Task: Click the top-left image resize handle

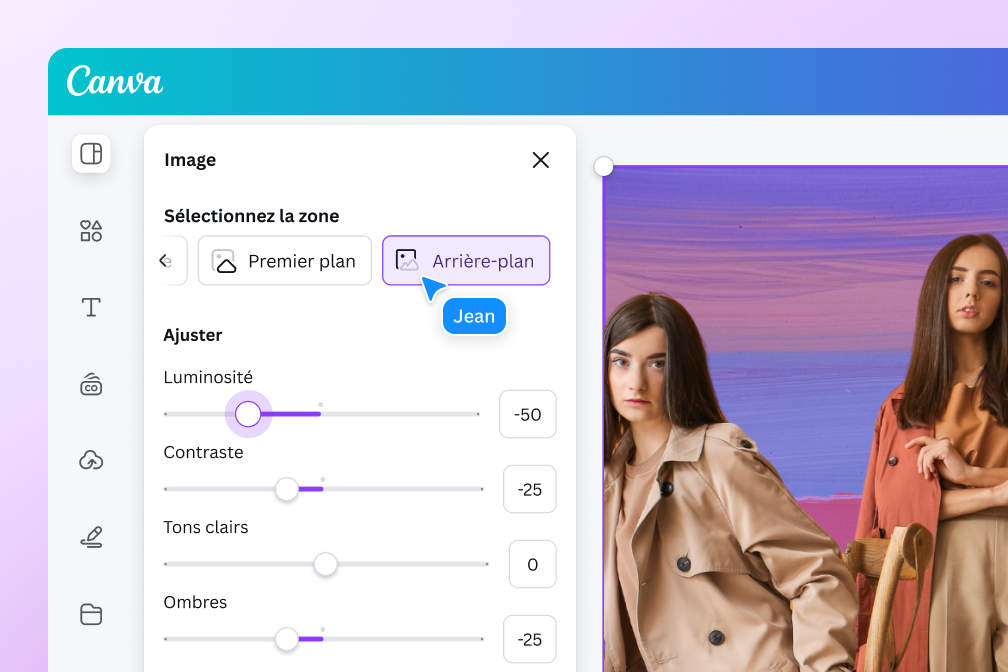Action: pos(604,166)
